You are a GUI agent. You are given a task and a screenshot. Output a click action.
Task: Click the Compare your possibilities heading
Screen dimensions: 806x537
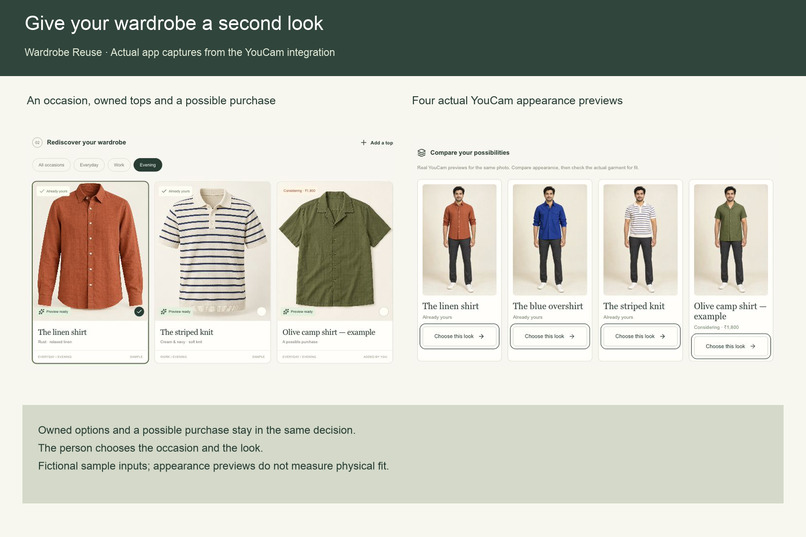click(470, 153)
